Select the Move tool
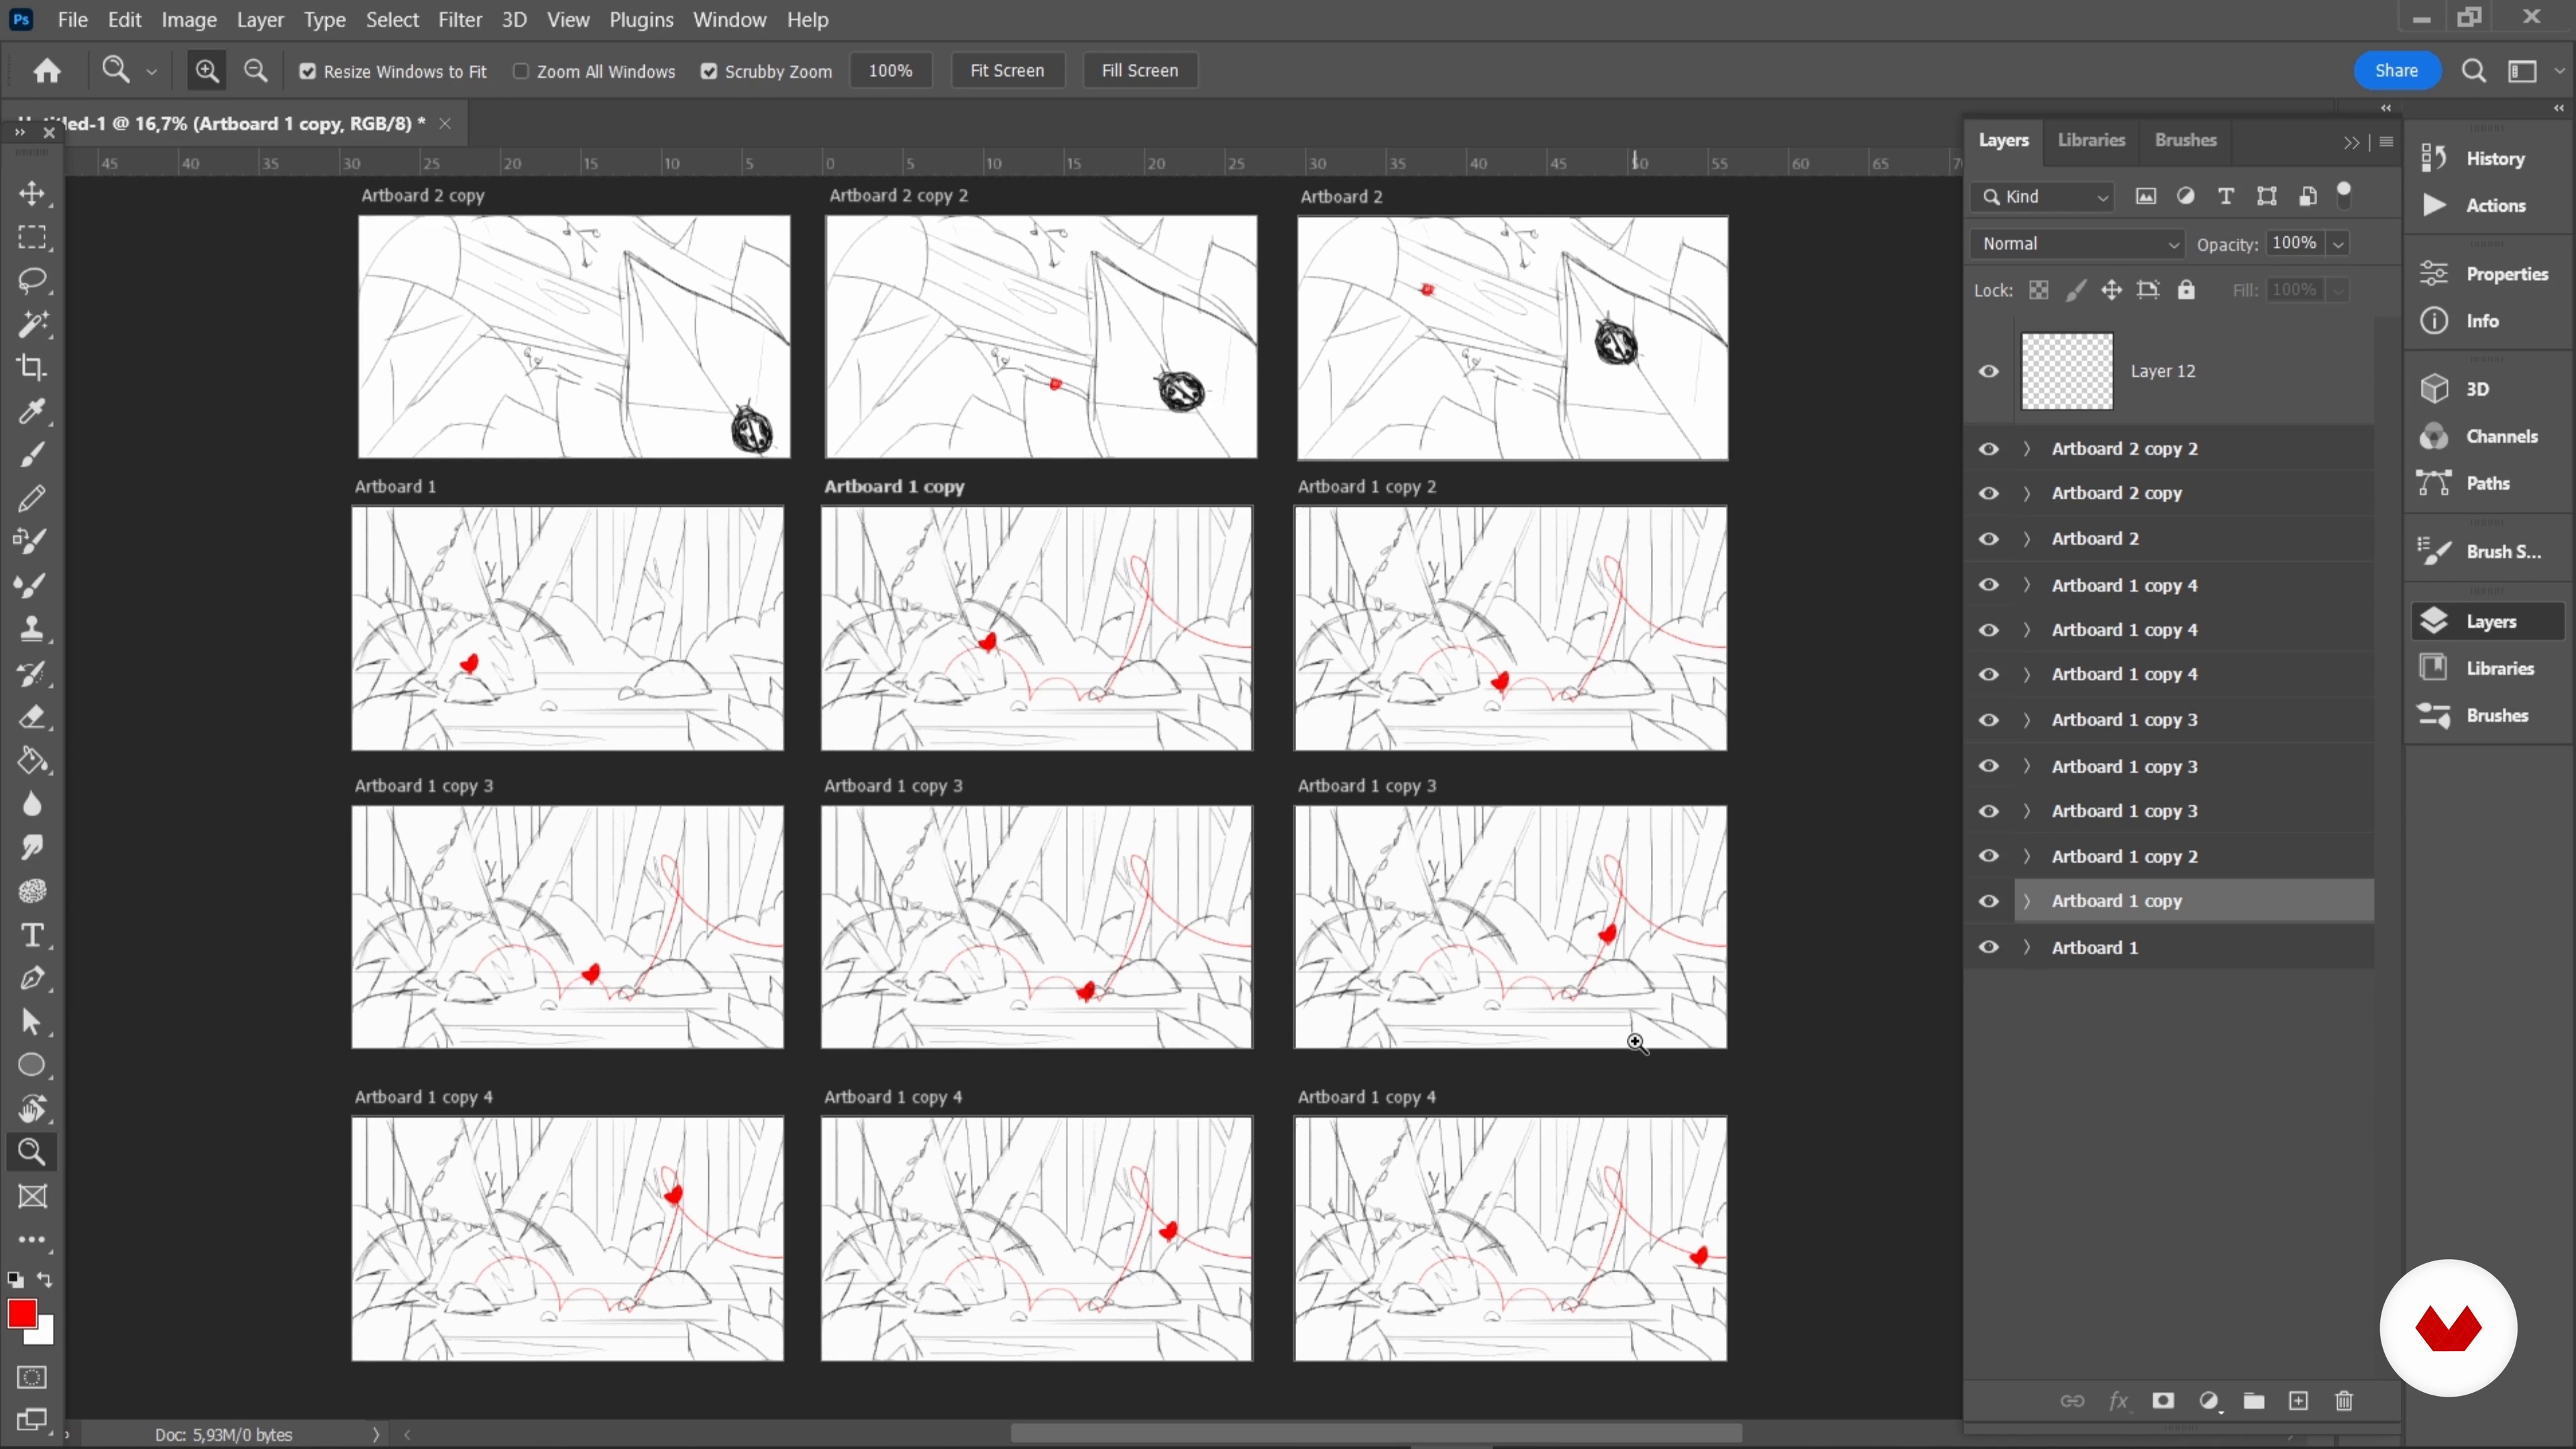This screenshot has height=1449, width=2576. point(32,193)
